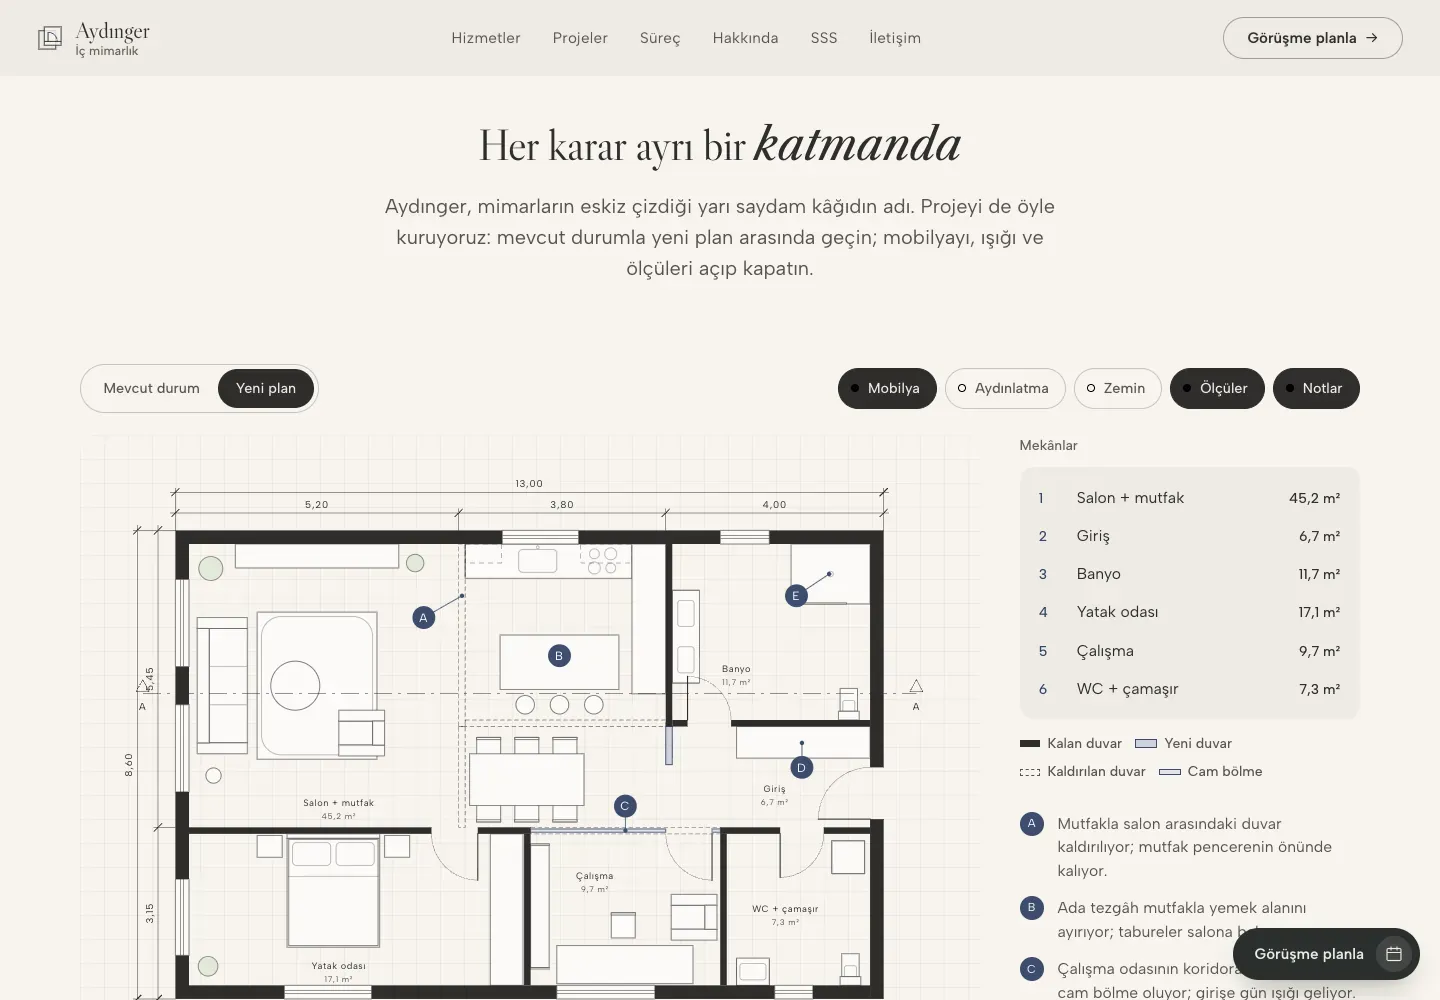The height and width of the screenshot is (1000, 1440).
Task: Enable the Zemin layer
Action: [1118, 388]
